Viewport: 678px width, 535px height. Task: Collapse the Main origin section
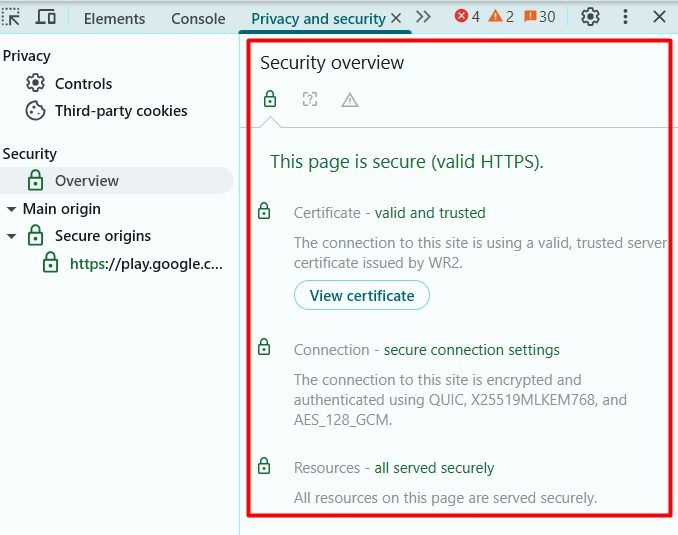pyautogui.click(x=11, y=209)
